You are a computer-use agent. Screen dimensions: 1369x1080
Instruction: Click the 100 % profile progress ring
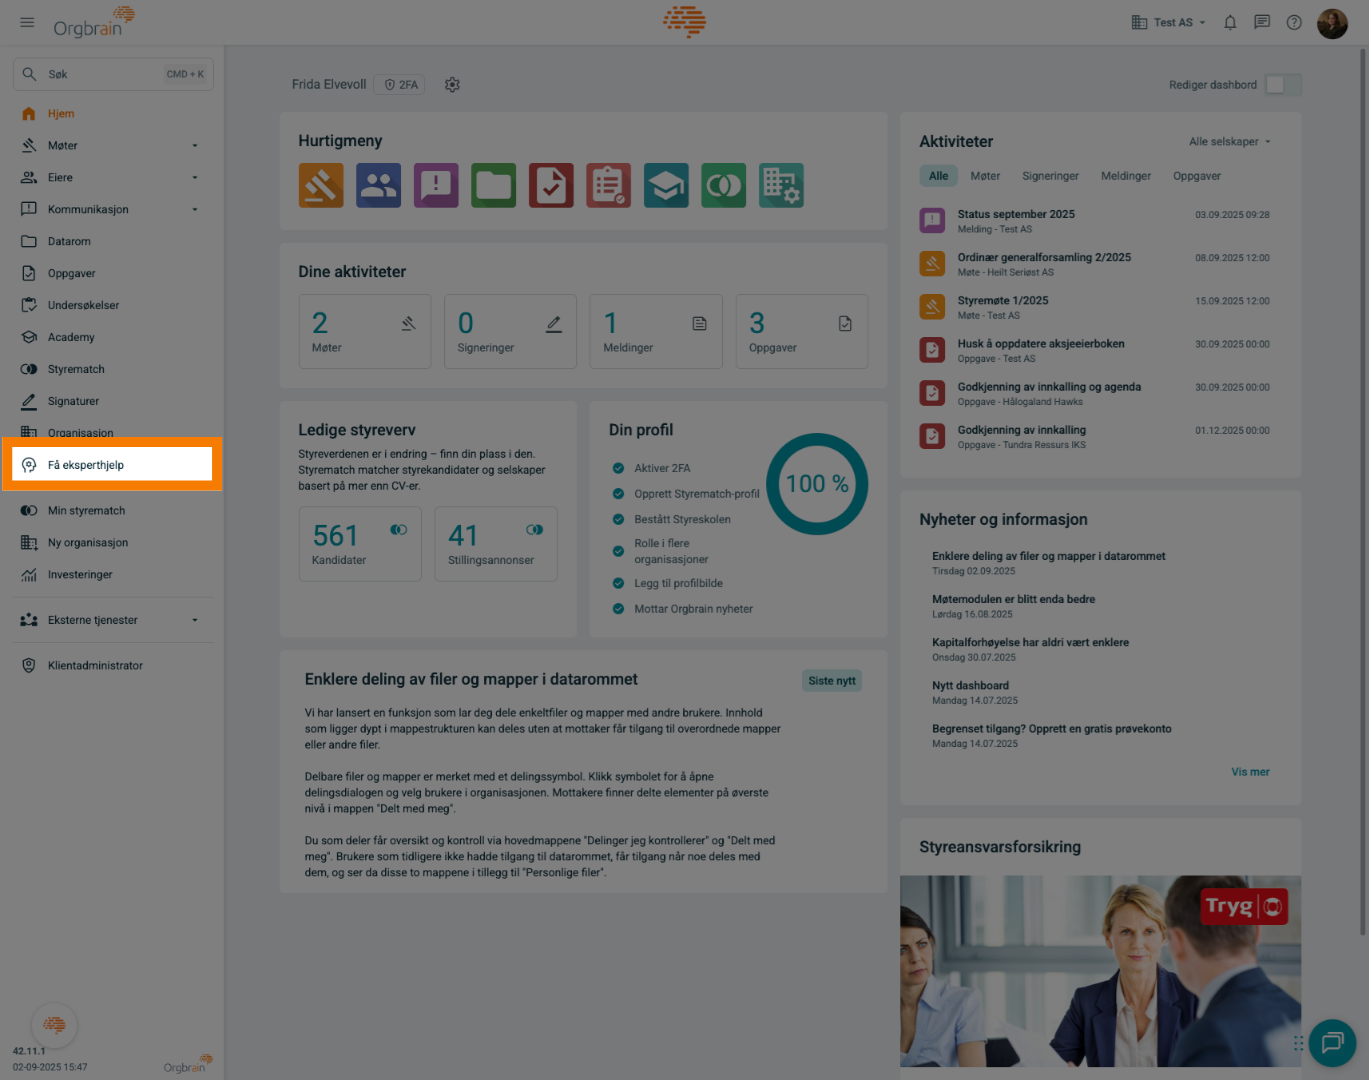click(817, 484)
